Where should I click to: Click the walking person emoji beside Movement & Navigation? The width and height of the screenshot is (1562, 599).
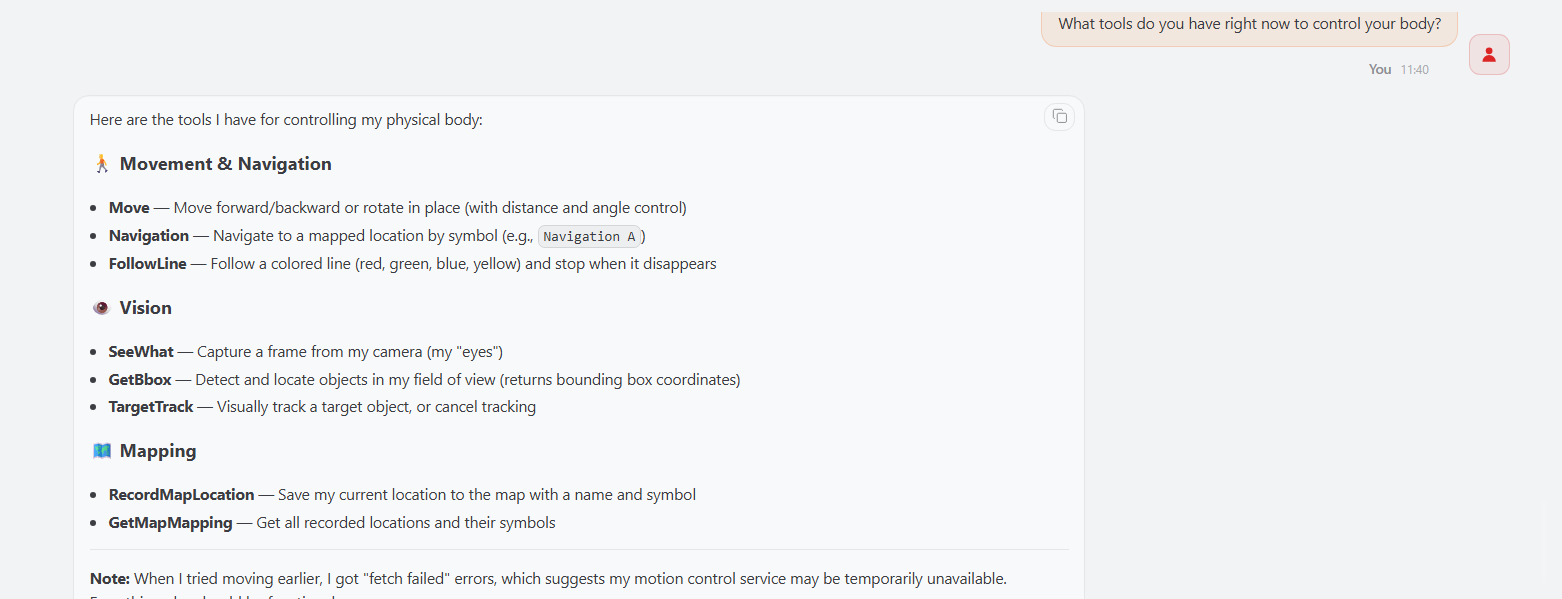pos(101,164)
